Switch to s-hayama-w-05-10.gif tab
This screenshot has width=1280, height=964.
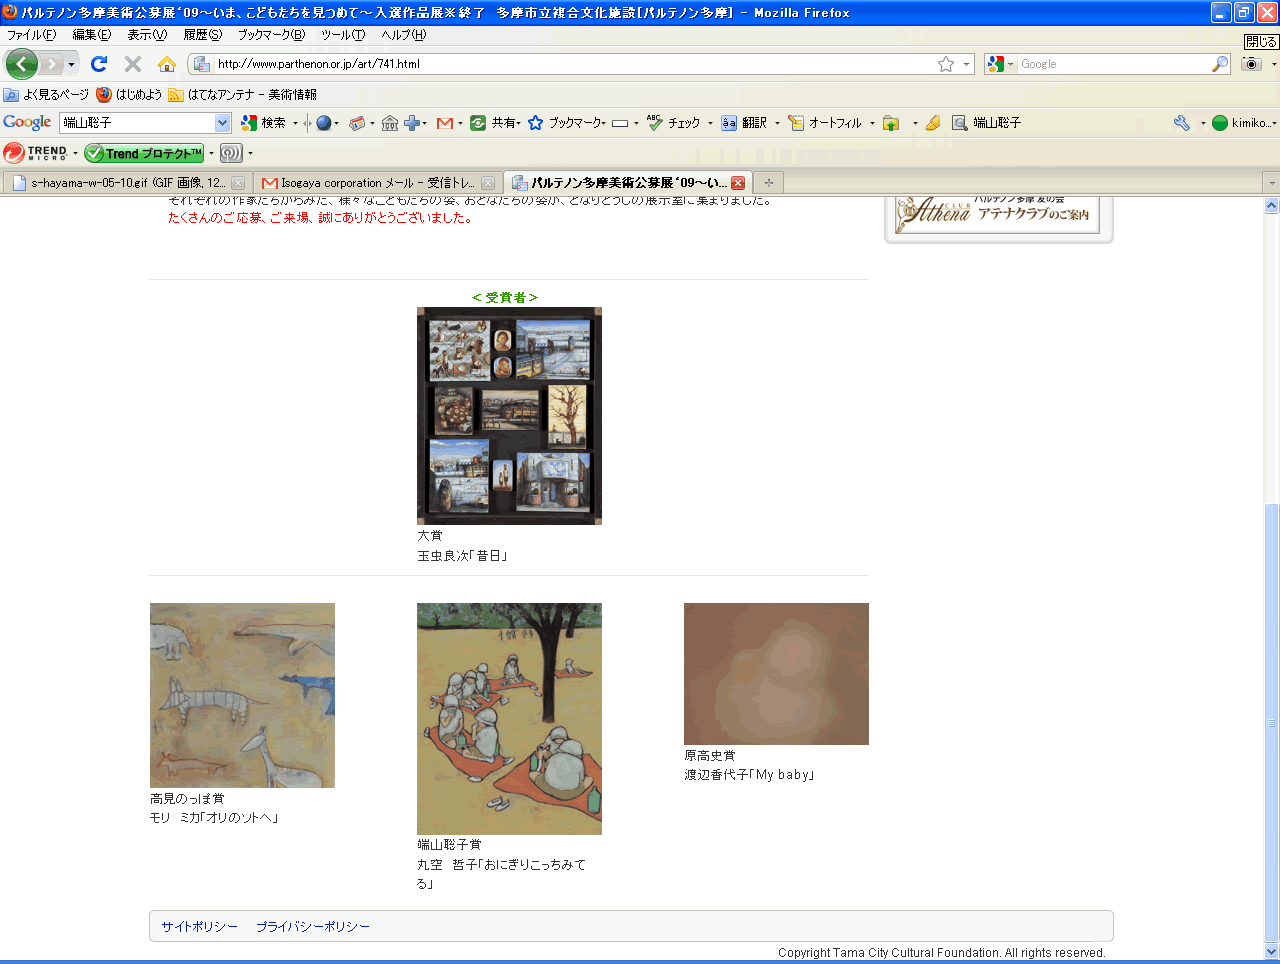point(127,183)
